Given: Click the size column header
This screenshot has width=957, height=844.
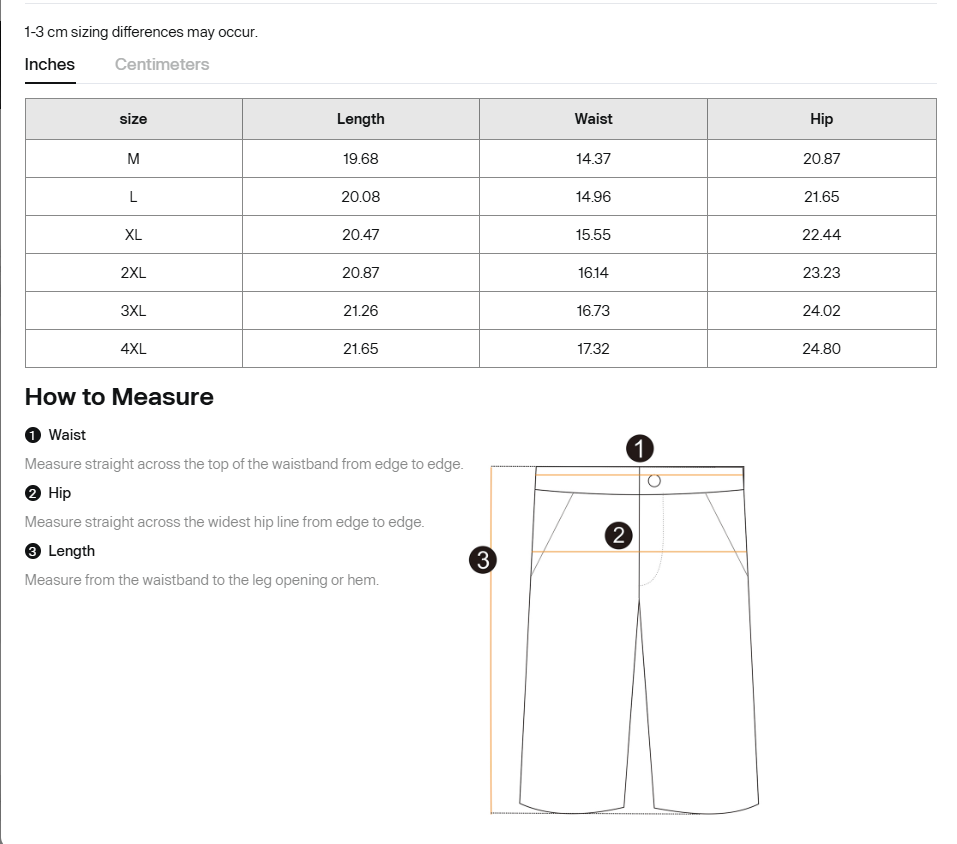Looking at the screenshot, I should coord(133,119).
